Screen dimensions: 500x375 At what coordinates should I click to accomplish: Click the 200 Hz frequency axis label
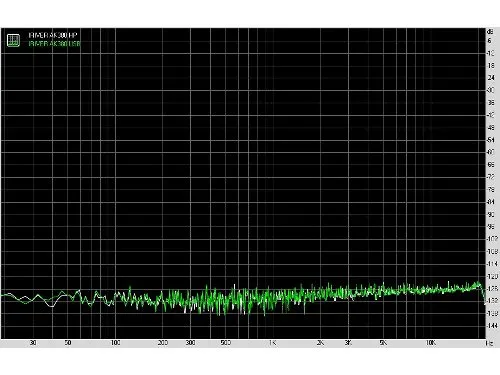(163, 343)
